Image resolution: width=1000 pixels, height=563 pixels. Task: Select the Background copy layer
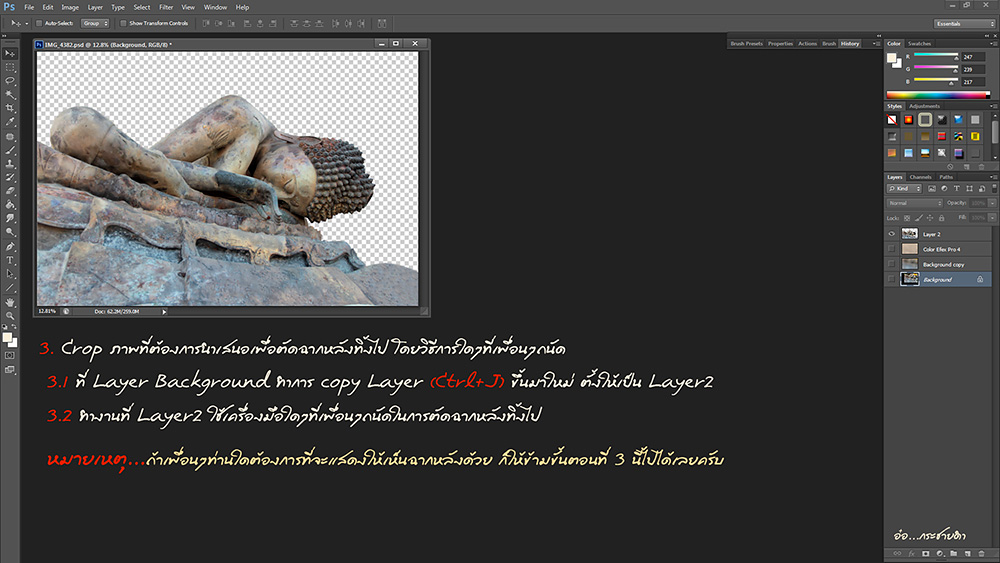pyautogui.click(x=943, y=264)
